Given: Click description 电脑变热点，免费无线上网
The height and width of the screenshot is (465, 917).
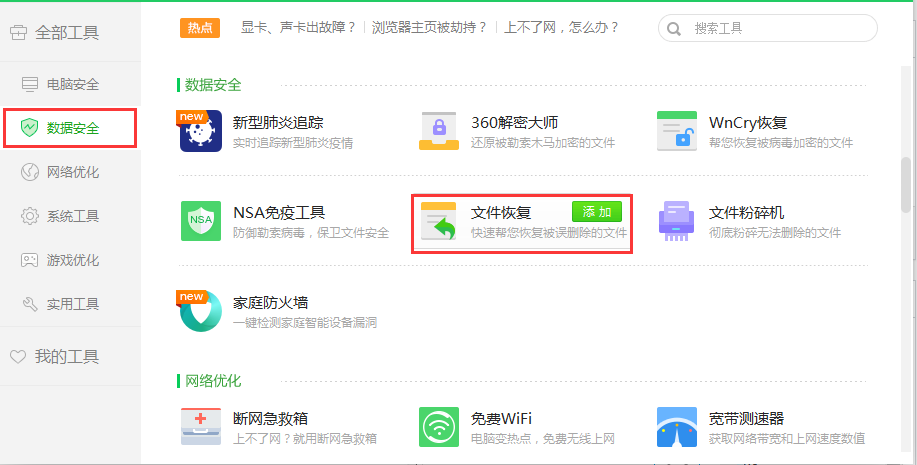Looking at the screenshot, I should 543,439.
